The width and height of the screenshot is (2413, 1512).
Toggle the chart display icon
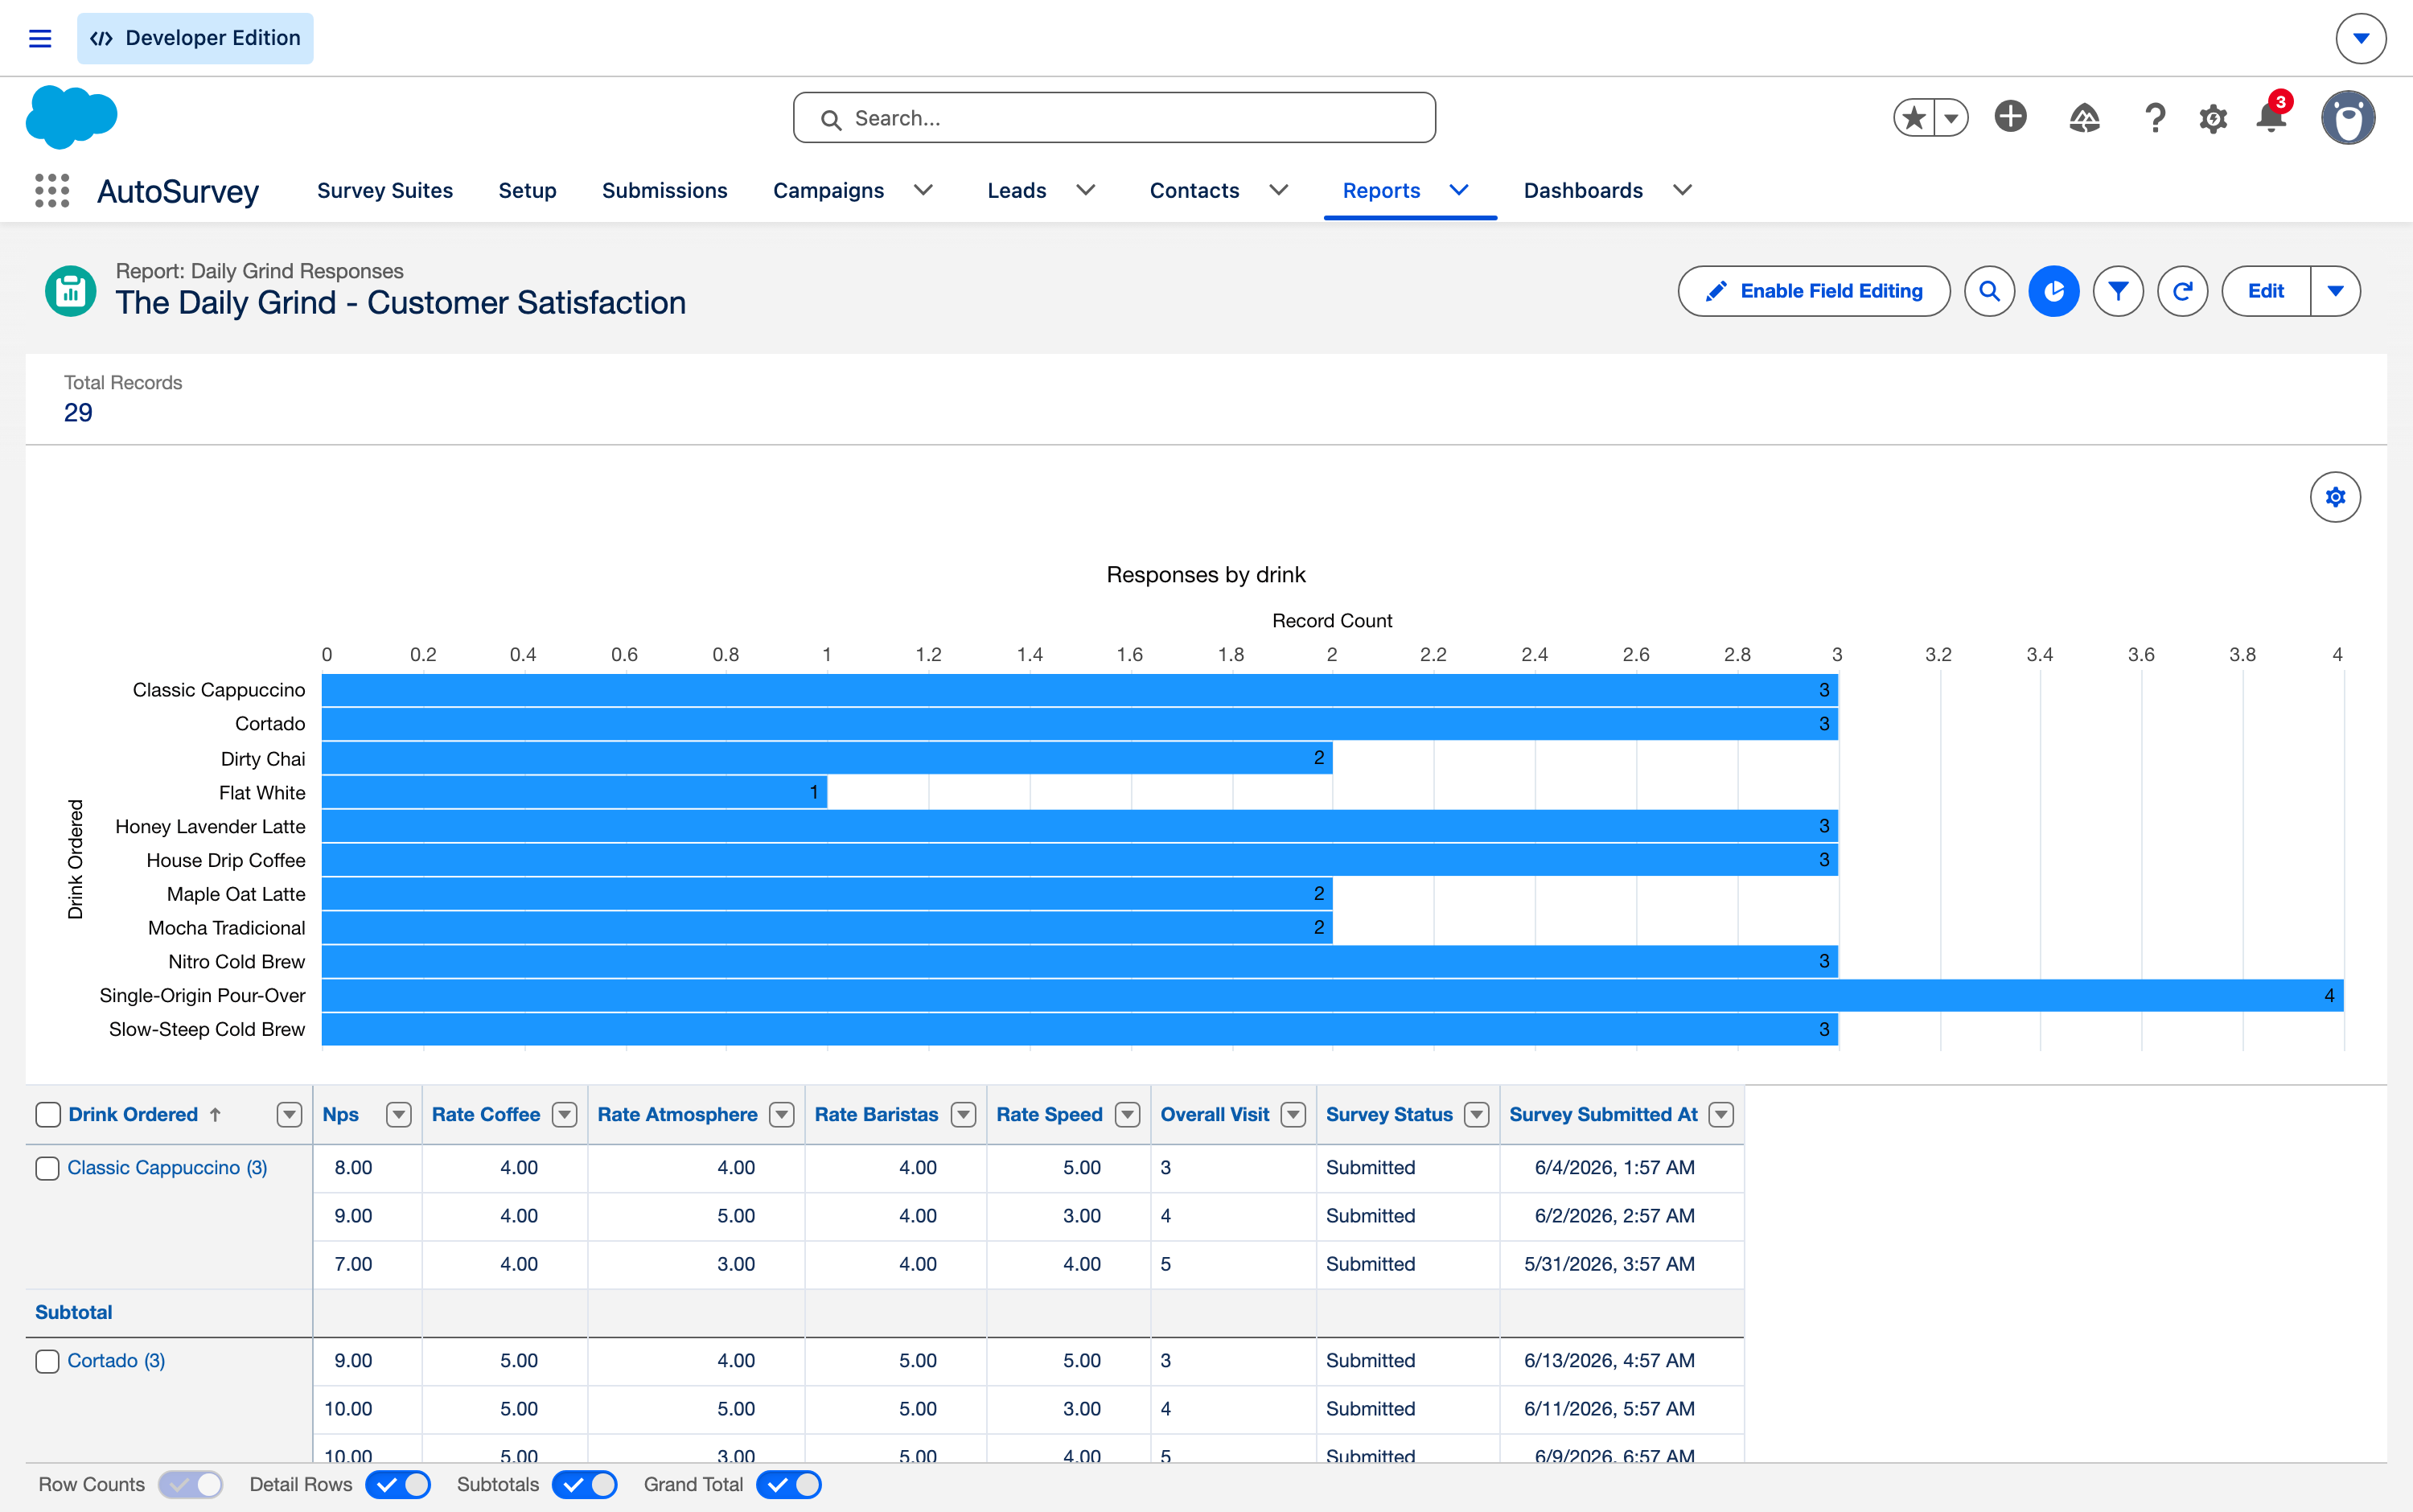[2053, 291]
